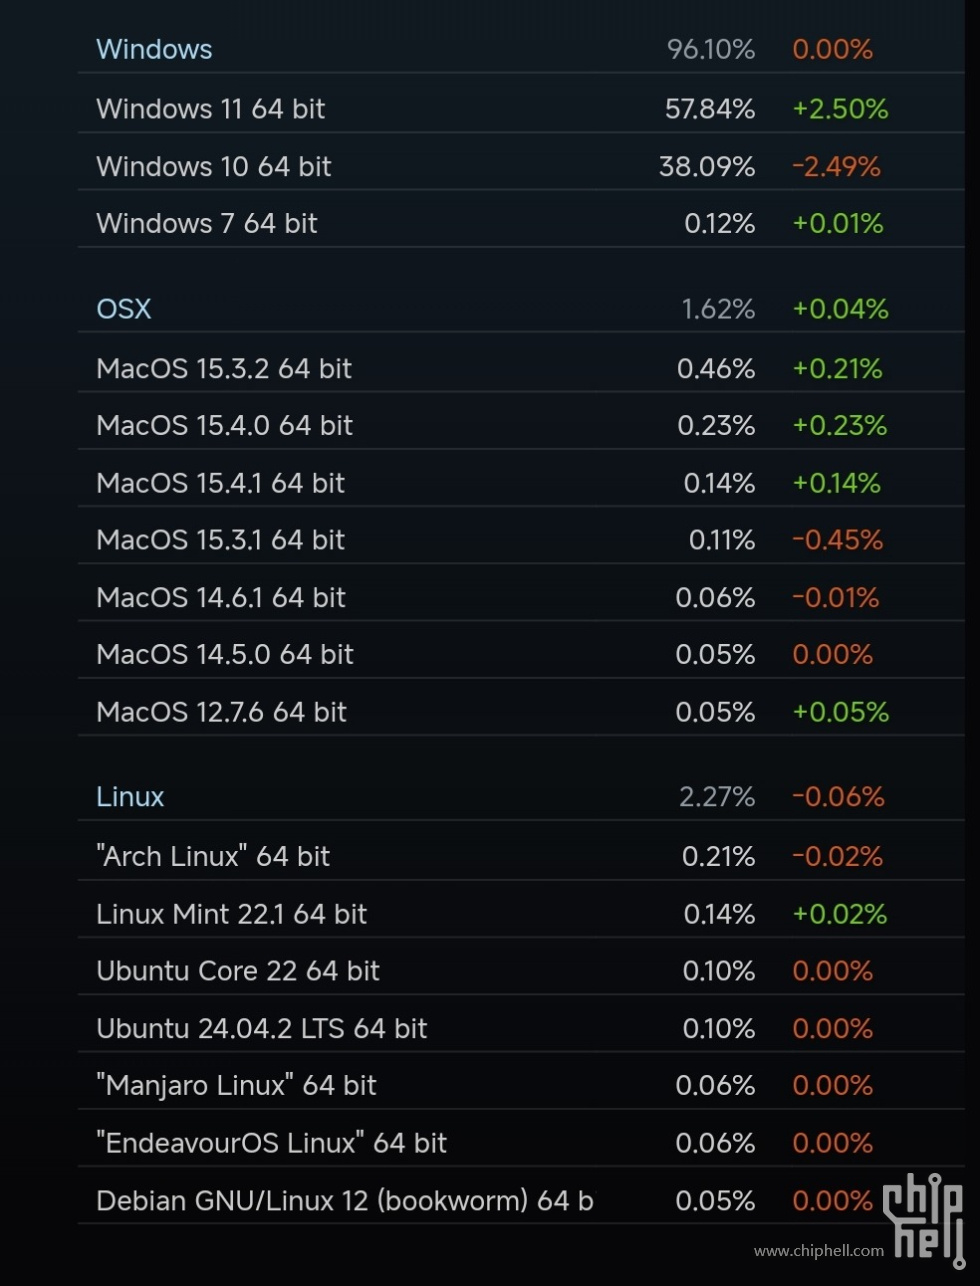Select the "EndeavourOS Linux" 64 bit entry
The height and width of the screenshot is (1286, 980).
(x=521, y=1143)
